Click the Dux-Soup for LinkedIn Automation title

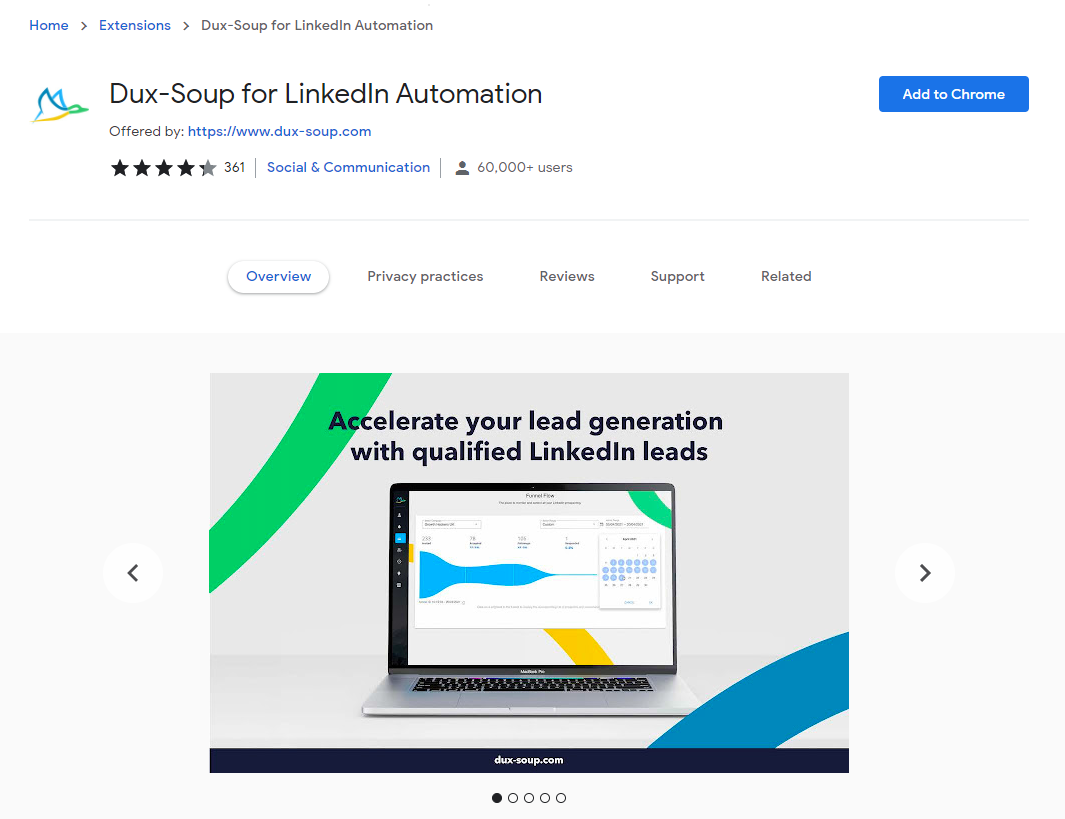[x=326, y=94]
